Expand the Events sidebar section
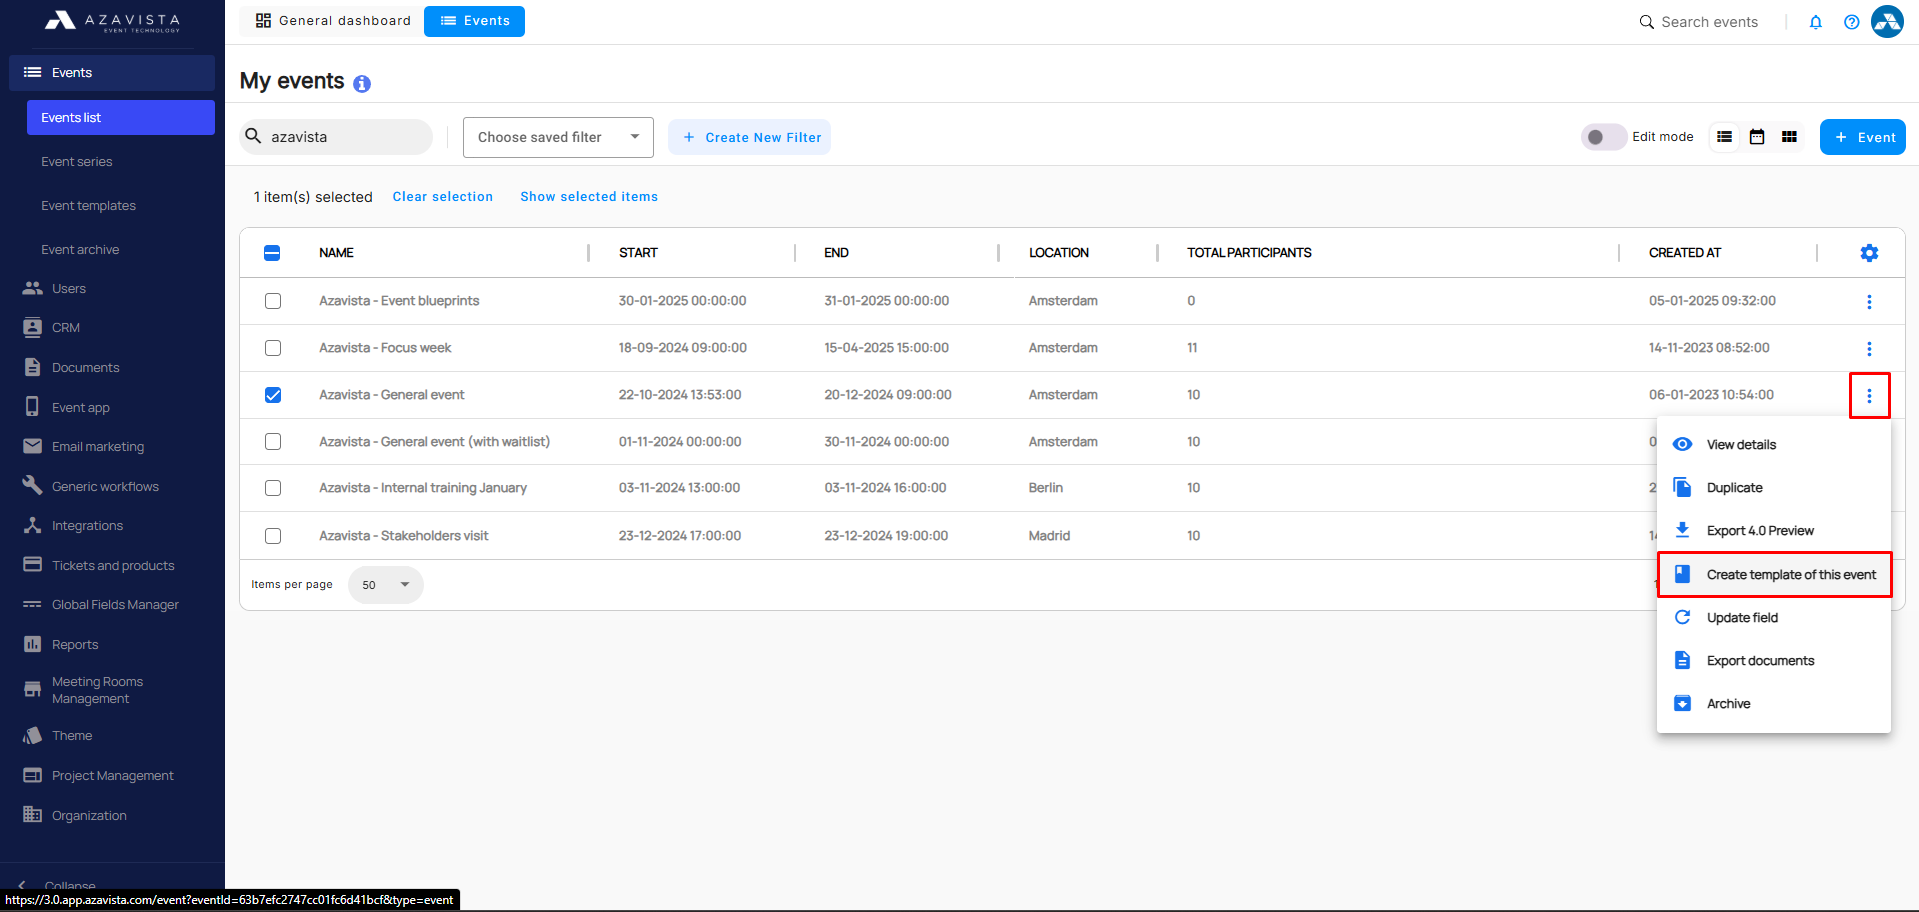This screenshot has width=1919, height=912. tap(112, 73)
